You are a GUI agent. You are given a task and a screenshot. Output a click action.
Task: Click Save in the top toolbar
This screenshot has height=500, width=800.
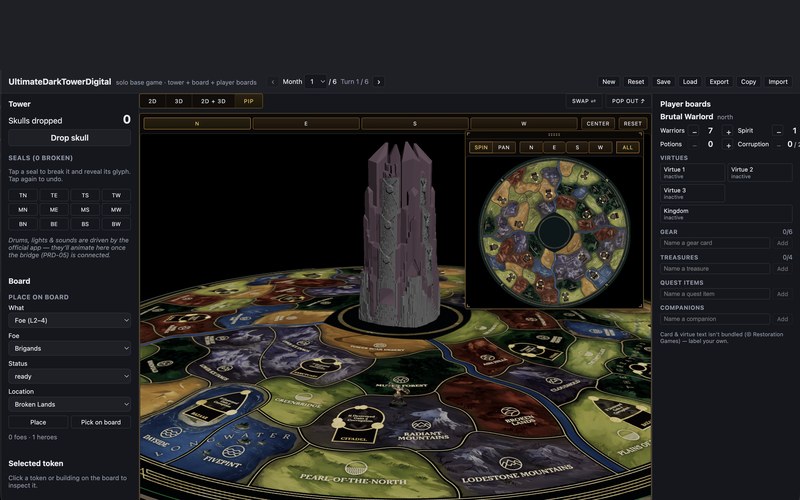pyautogui.click(x=663, y=82)
